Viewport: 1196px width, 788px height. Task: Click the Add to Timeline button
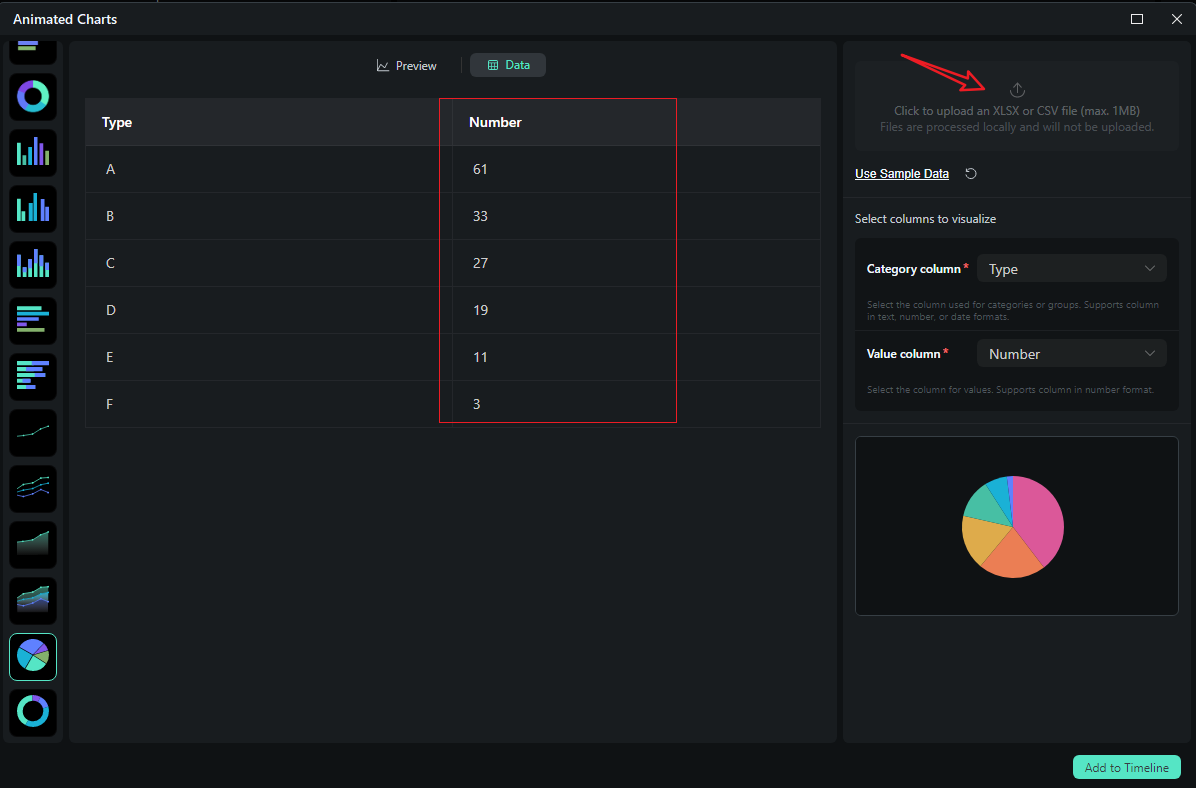pyautogui.click(x=1127, y=767)
